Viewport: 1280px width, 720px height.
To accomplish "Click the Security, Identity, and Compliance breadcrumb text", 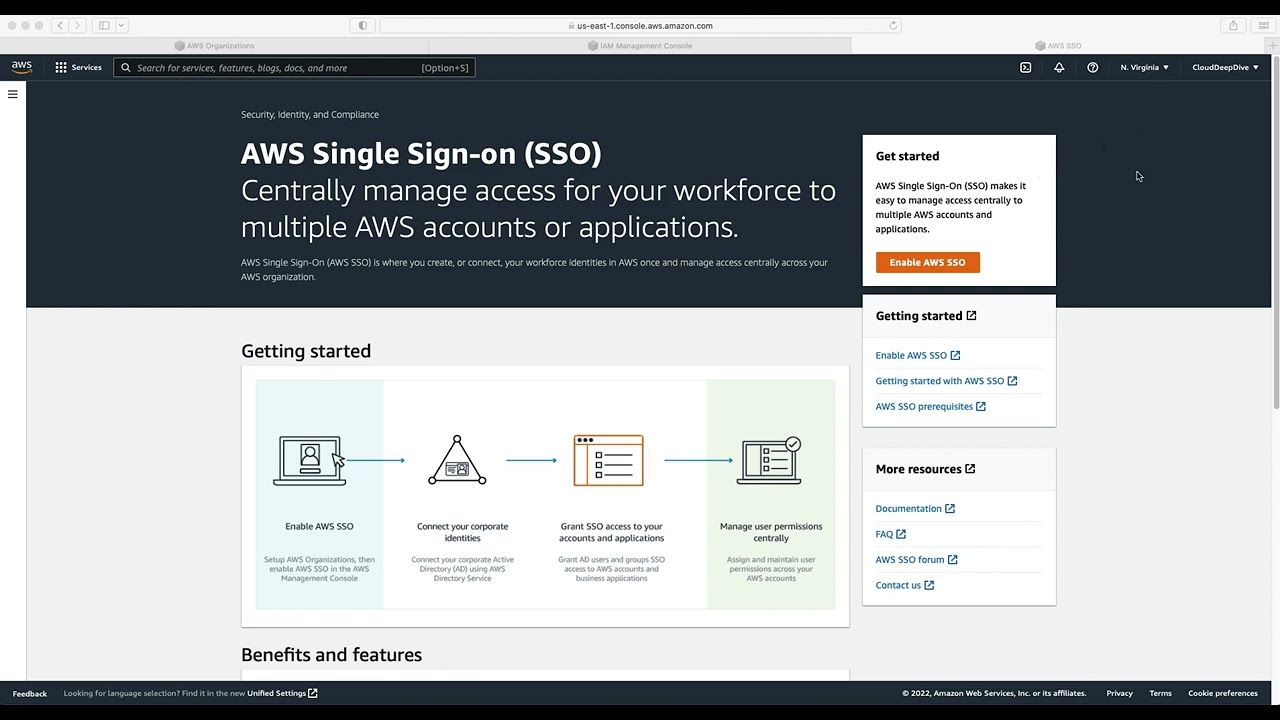I will point(310,114).
